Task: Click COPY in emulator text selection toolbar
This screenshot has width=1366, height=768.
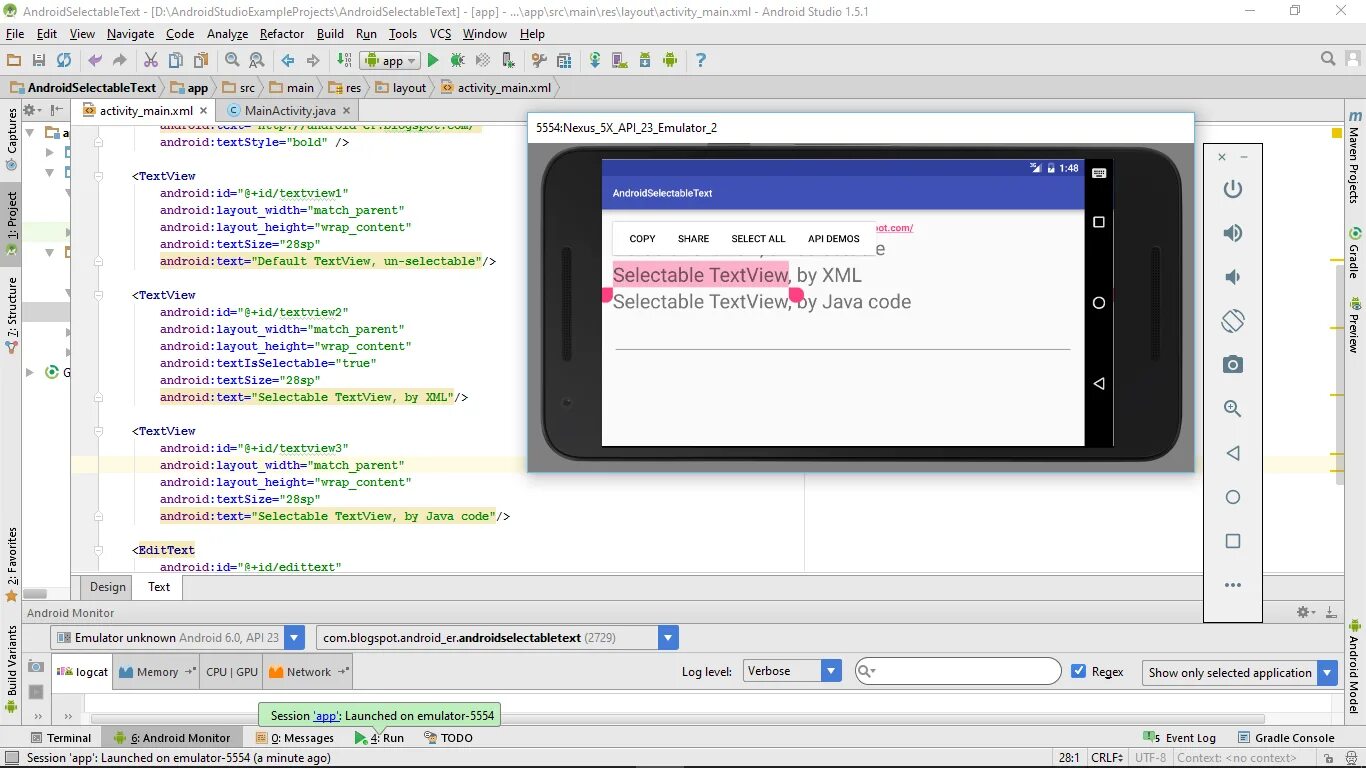Action: [x=643, y=239]
